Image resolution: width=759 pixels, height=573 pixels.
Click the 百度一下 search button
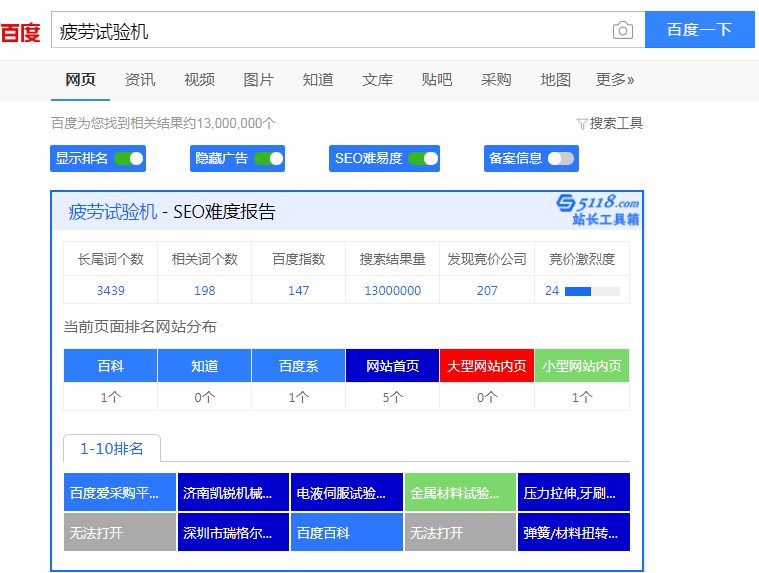[699, 30]
